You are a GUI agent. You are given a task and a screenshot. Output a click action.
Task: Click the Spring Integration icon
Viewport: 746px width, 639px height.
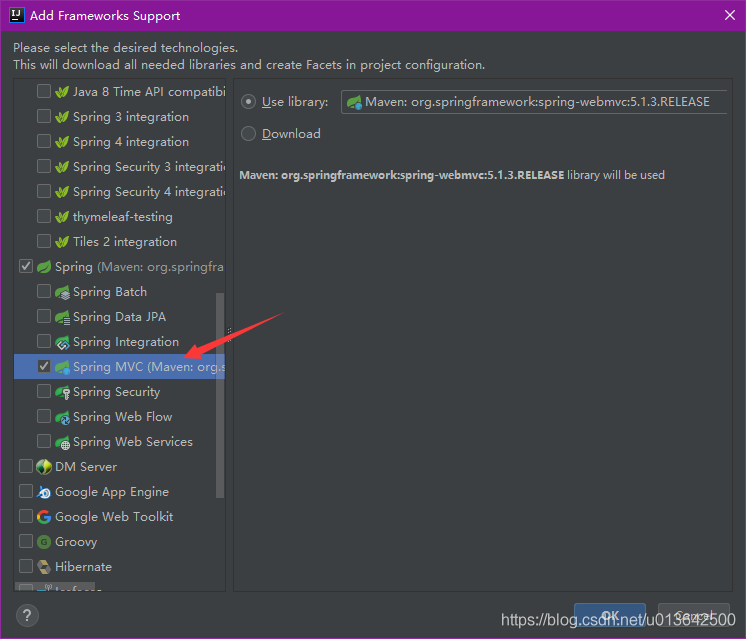click(62, 342)
